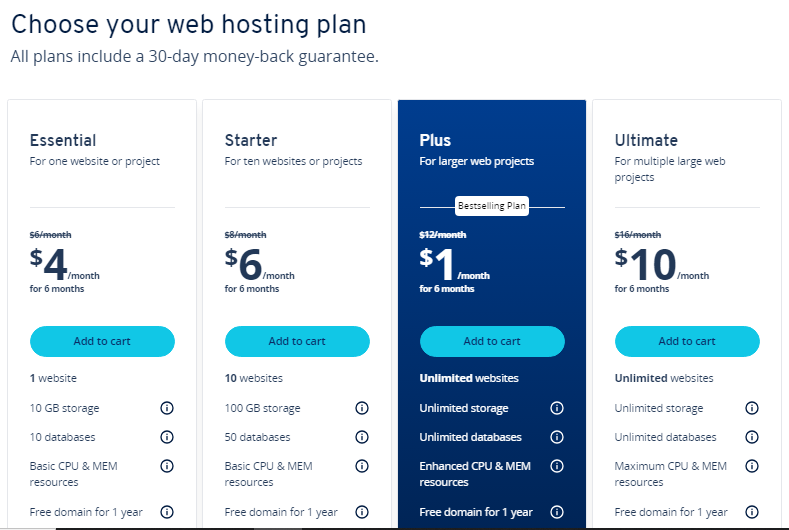Add the Plus plan to cart

[x=492, y=341]
